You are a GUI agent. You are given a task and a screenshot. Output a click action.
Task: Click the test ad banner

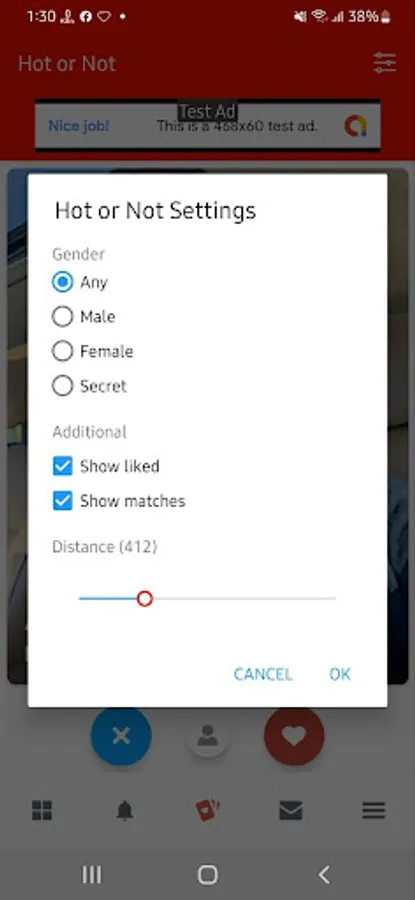point(207,125)
